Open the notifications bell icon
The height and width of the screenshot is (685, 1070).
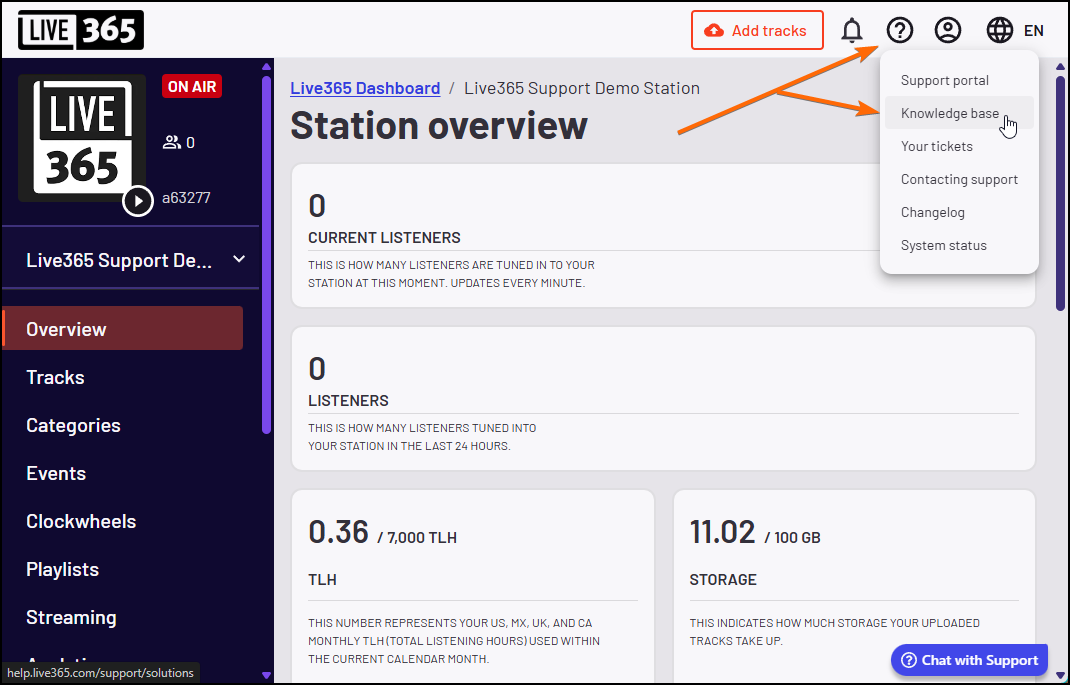pyautogui.click(x=852, y=31)
